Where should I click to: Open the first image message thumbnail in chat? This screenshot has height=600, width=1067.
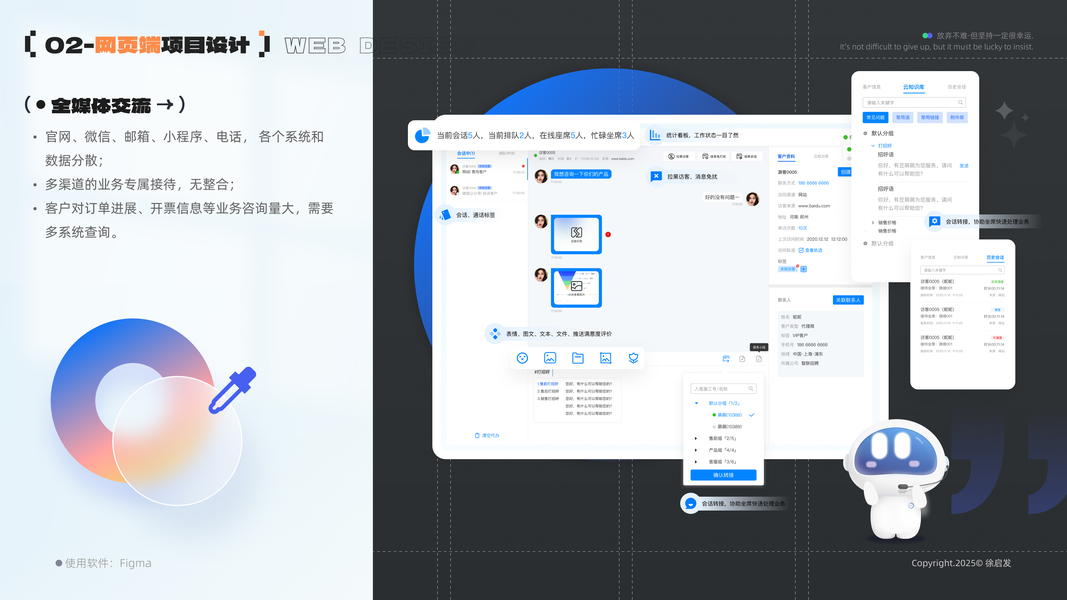pos(576,234)
